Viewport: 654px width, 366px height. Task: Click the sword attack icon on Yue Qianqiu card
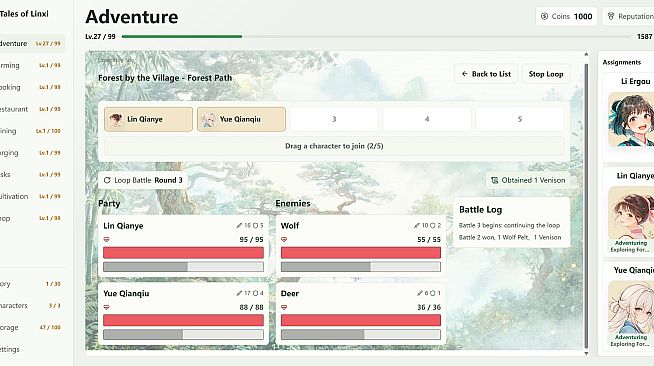click(239, 293)
